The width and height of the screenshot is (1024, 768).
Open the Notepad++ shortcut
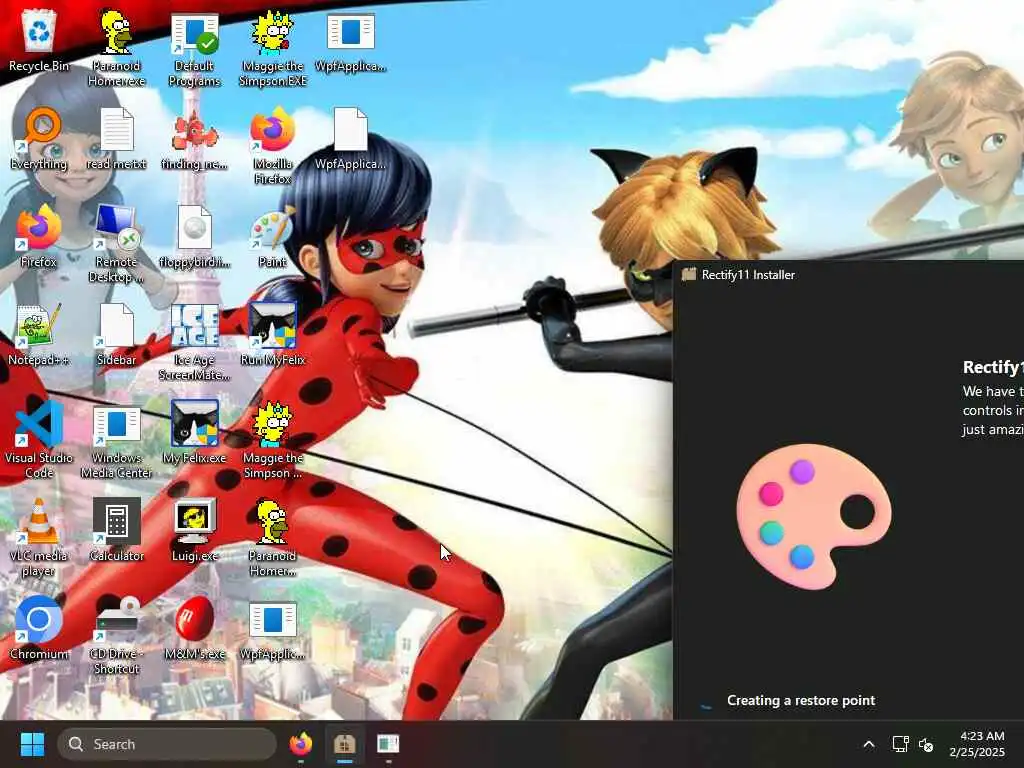(39, 334)
